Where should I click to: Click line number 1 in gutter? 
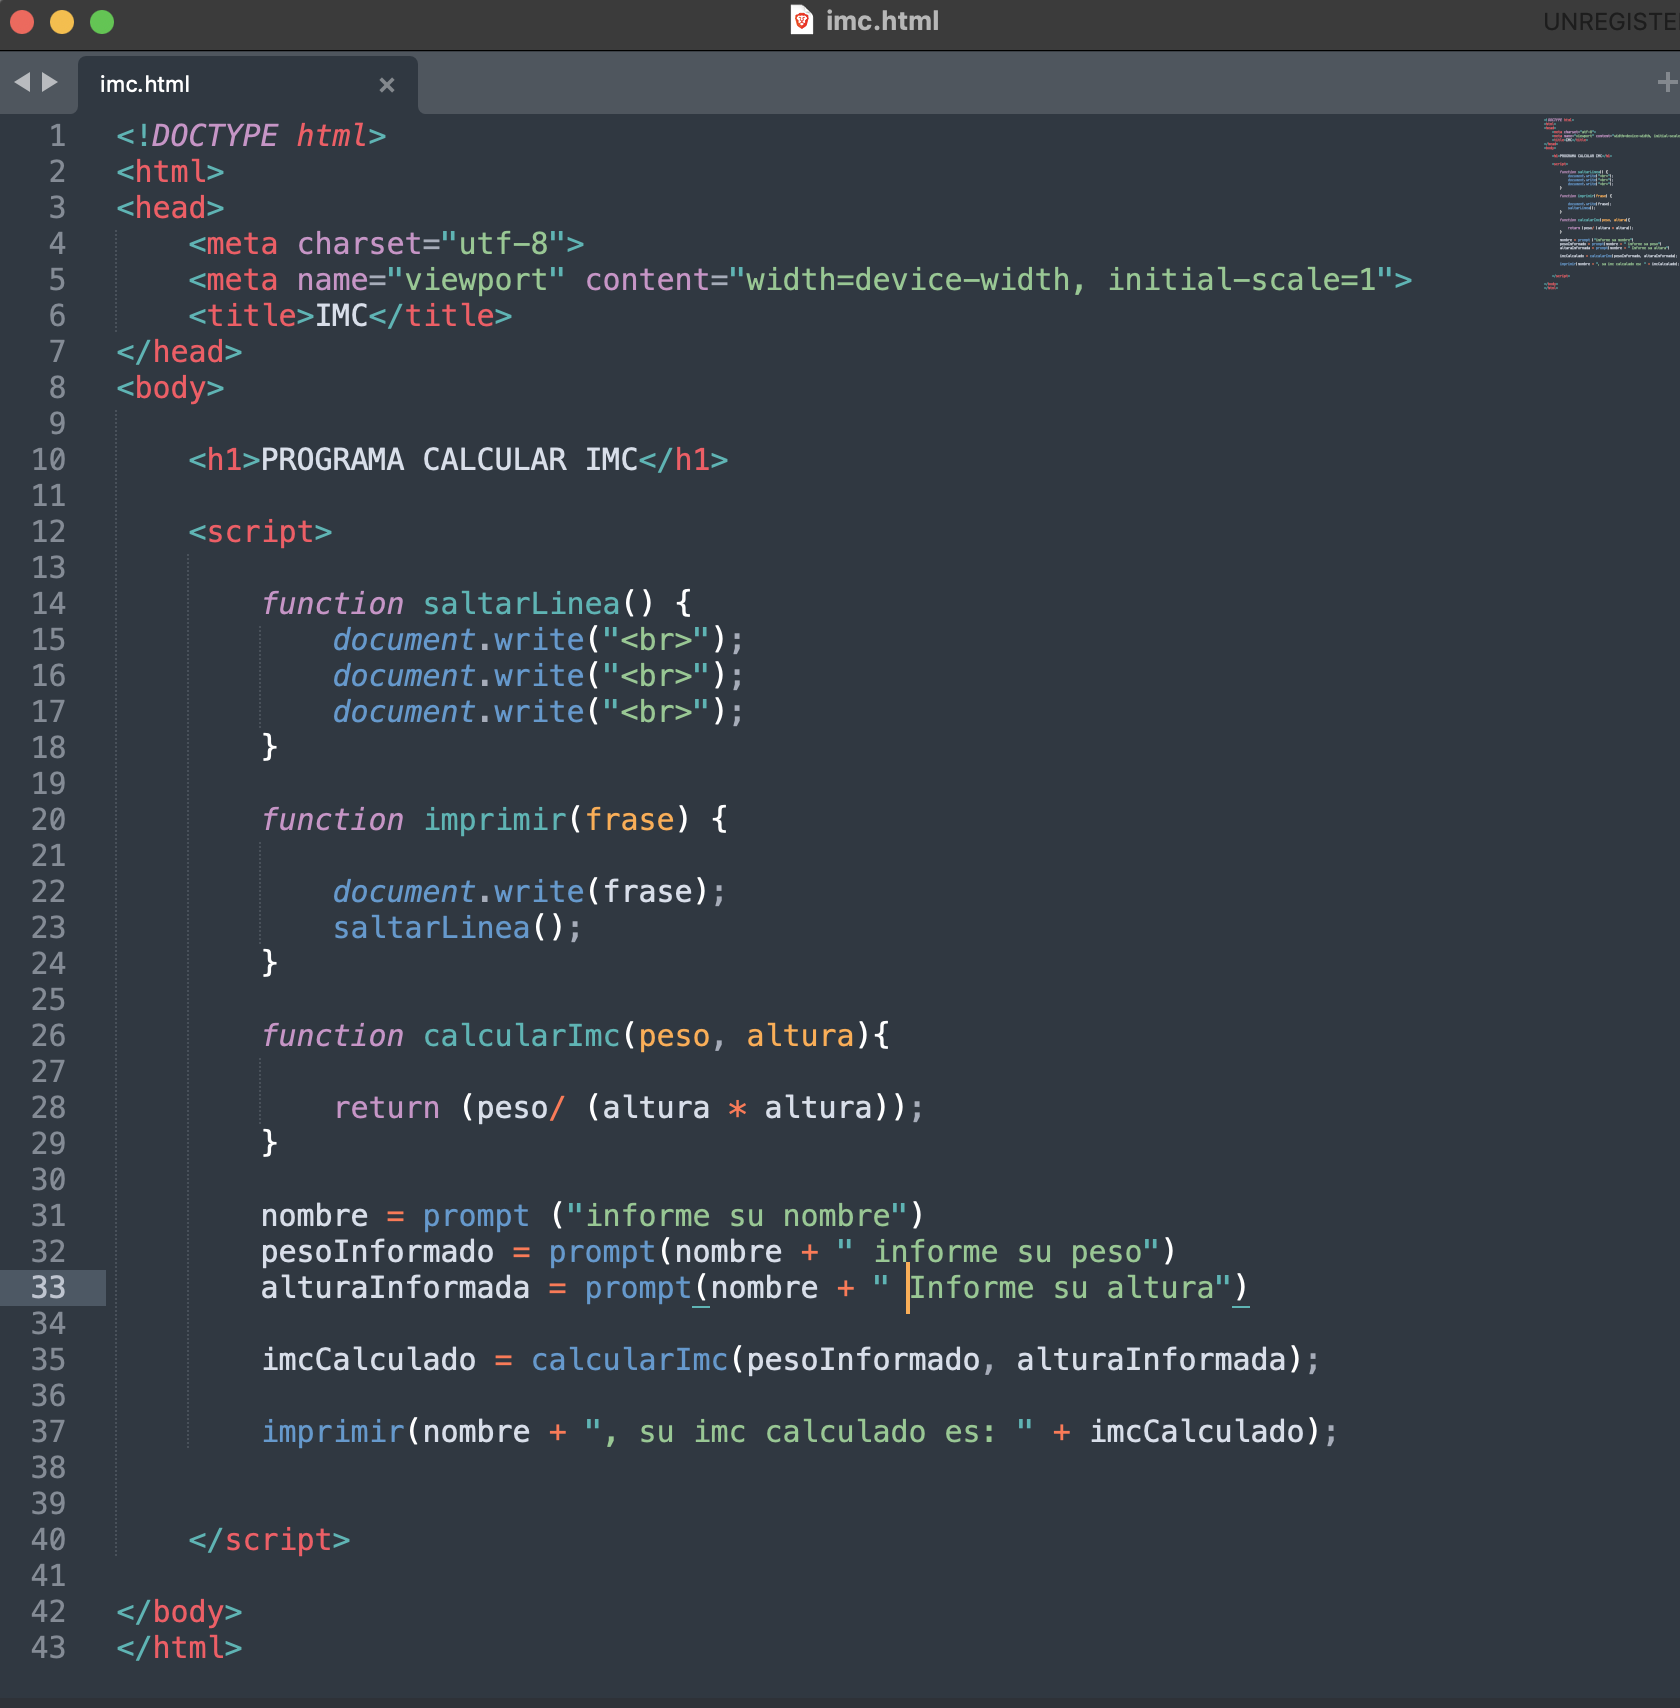[57, 136]
